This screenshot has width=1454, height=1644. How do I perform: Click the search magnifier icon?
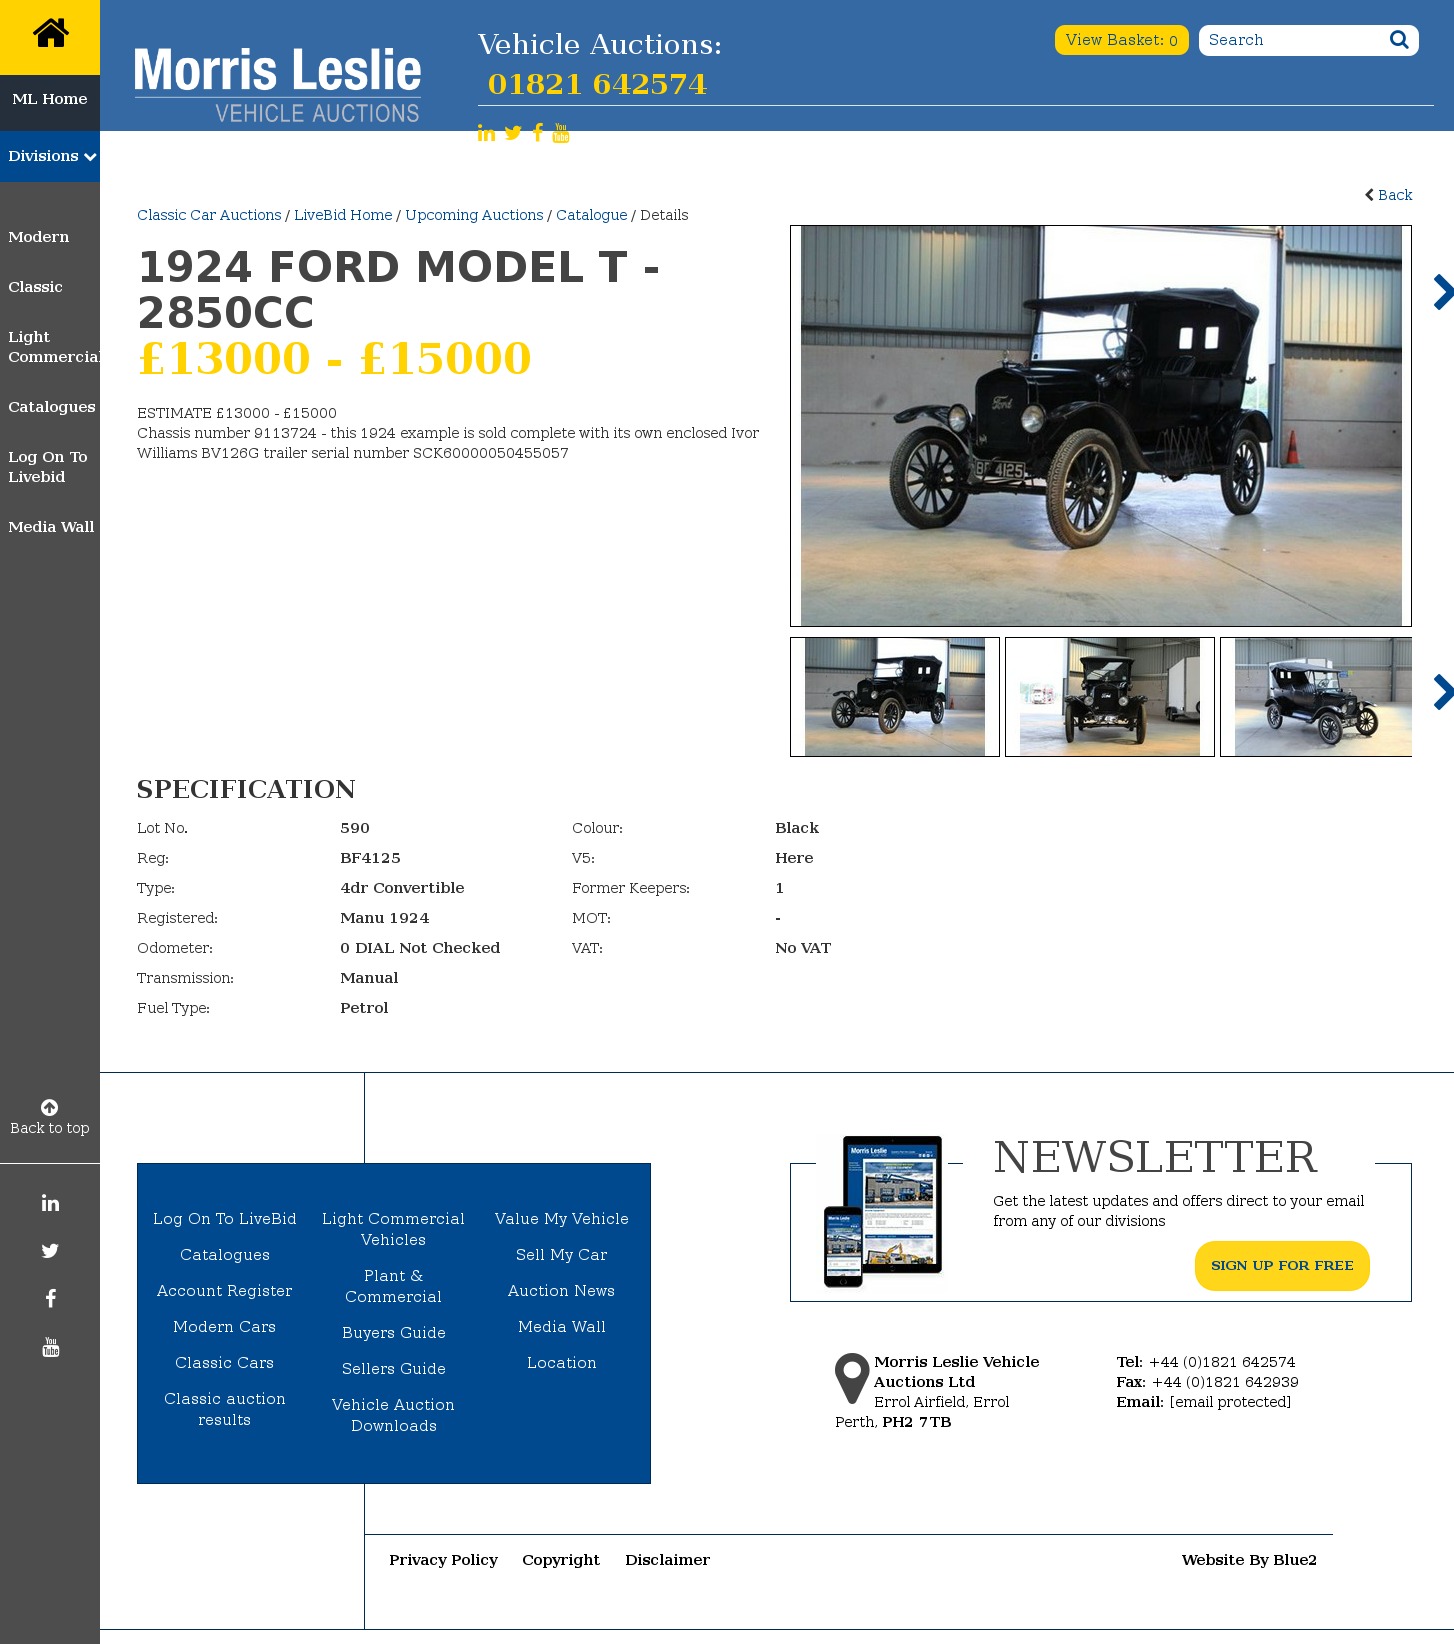coord(1399,40)
